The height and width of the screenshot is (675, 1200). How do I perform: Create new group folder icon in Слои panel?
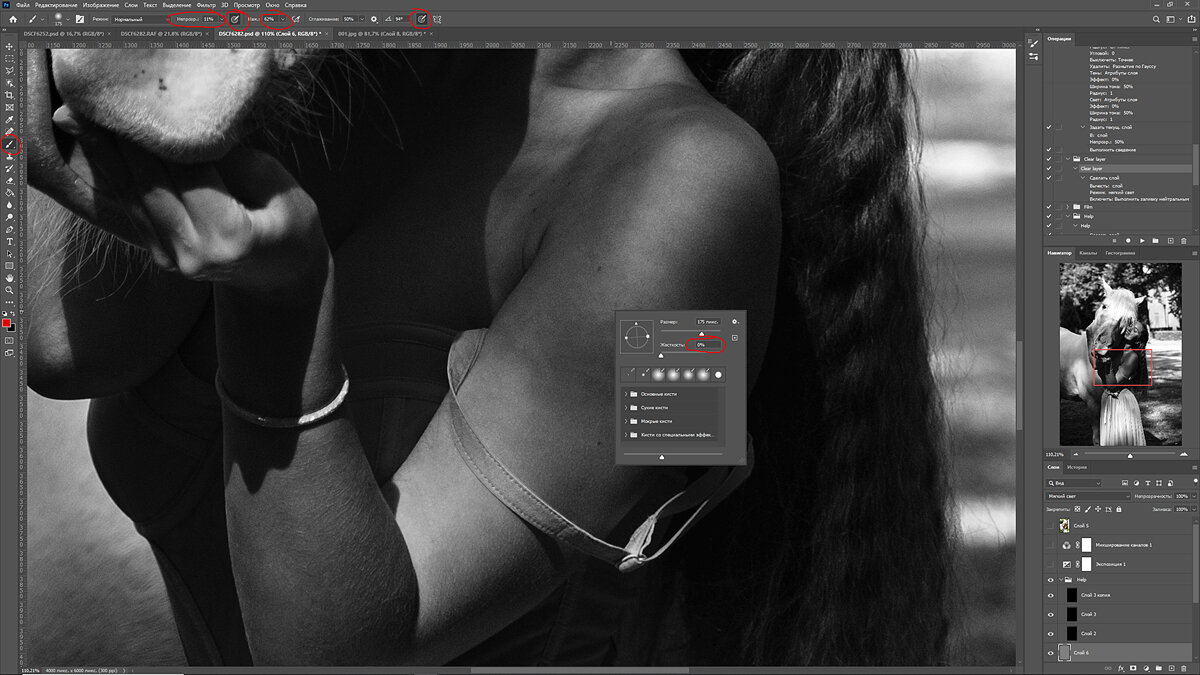click(1158, 668)
